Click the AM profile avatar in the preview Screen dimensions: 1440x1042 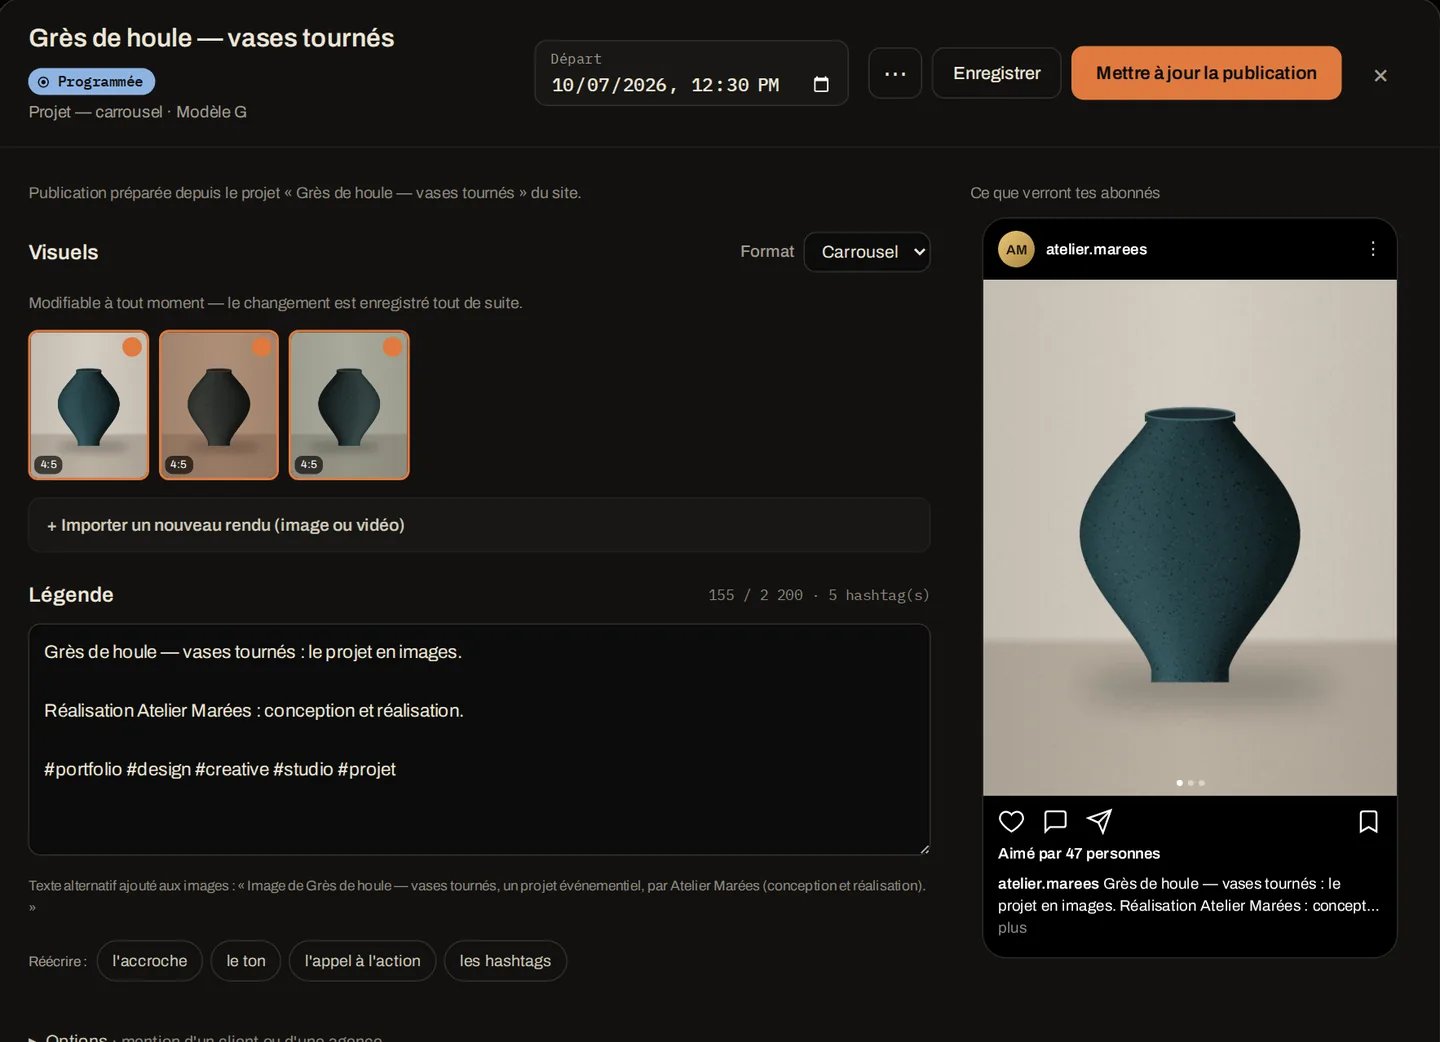(x=1016, y=250)
